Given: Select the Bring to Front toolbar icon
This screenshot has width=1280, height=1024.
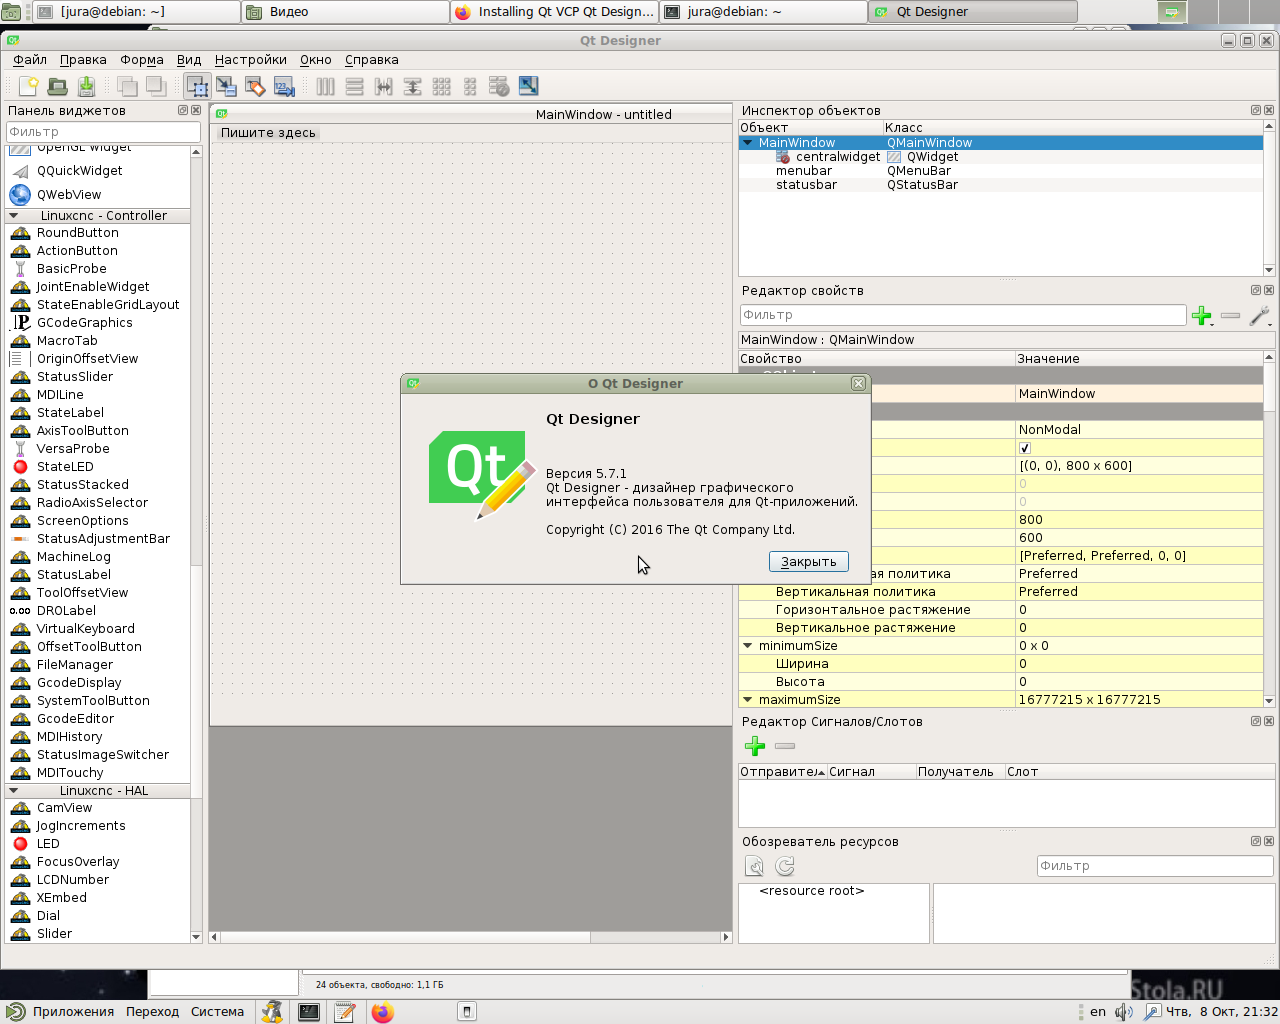Looking at the screenshot, I should pos(156,86).
